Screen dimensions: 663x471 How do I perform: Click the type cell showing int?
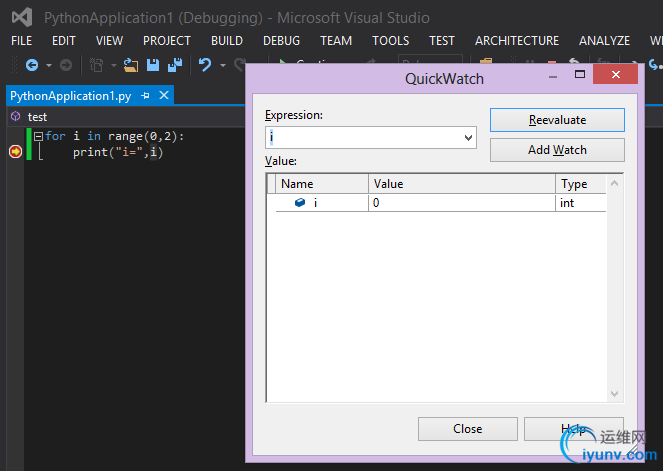point(581,203)
